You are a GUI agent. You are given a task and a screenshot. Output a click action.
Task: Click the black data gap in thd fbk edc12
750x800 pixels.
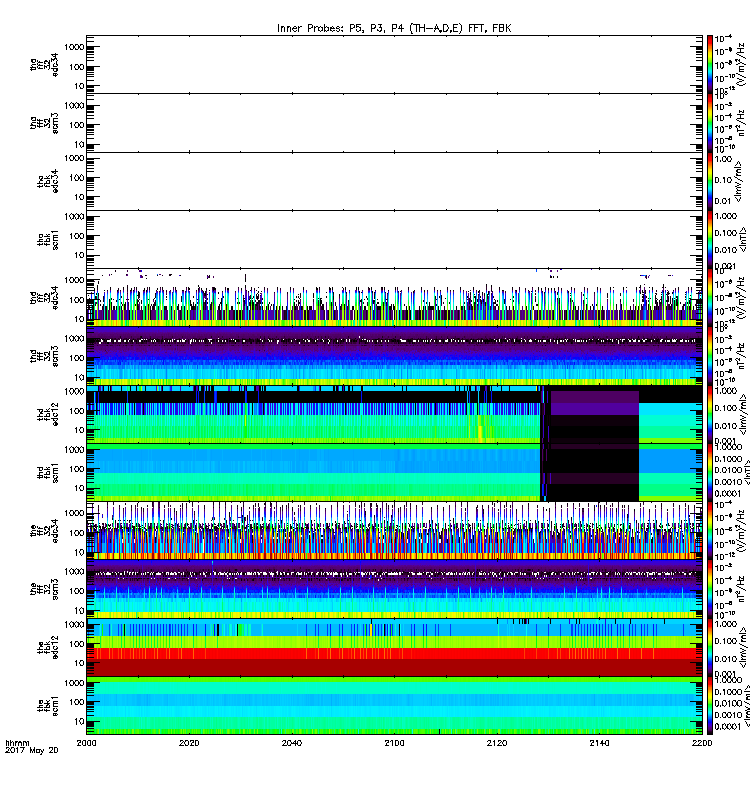pos(590,414)
